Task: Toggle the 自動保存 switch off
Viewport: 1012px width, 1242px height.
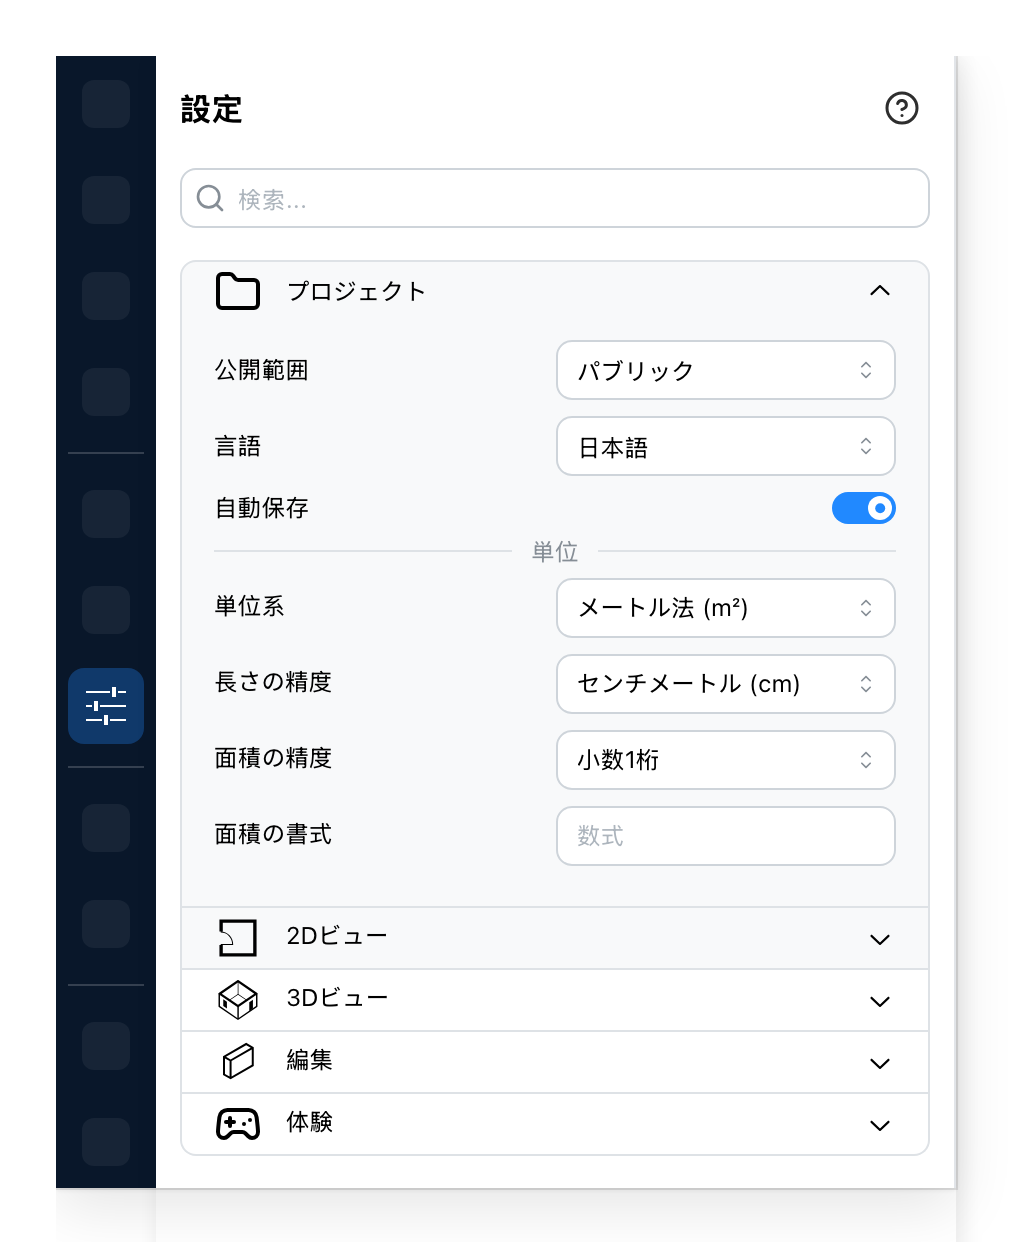Action: click(864, 508)
